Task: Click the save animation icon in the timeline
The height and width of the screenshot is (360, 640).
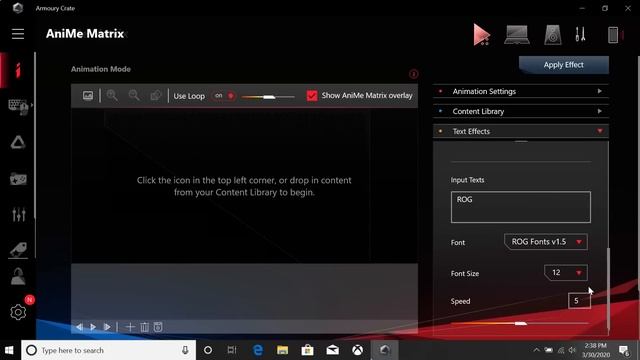Action: click(x=158, y=327)
